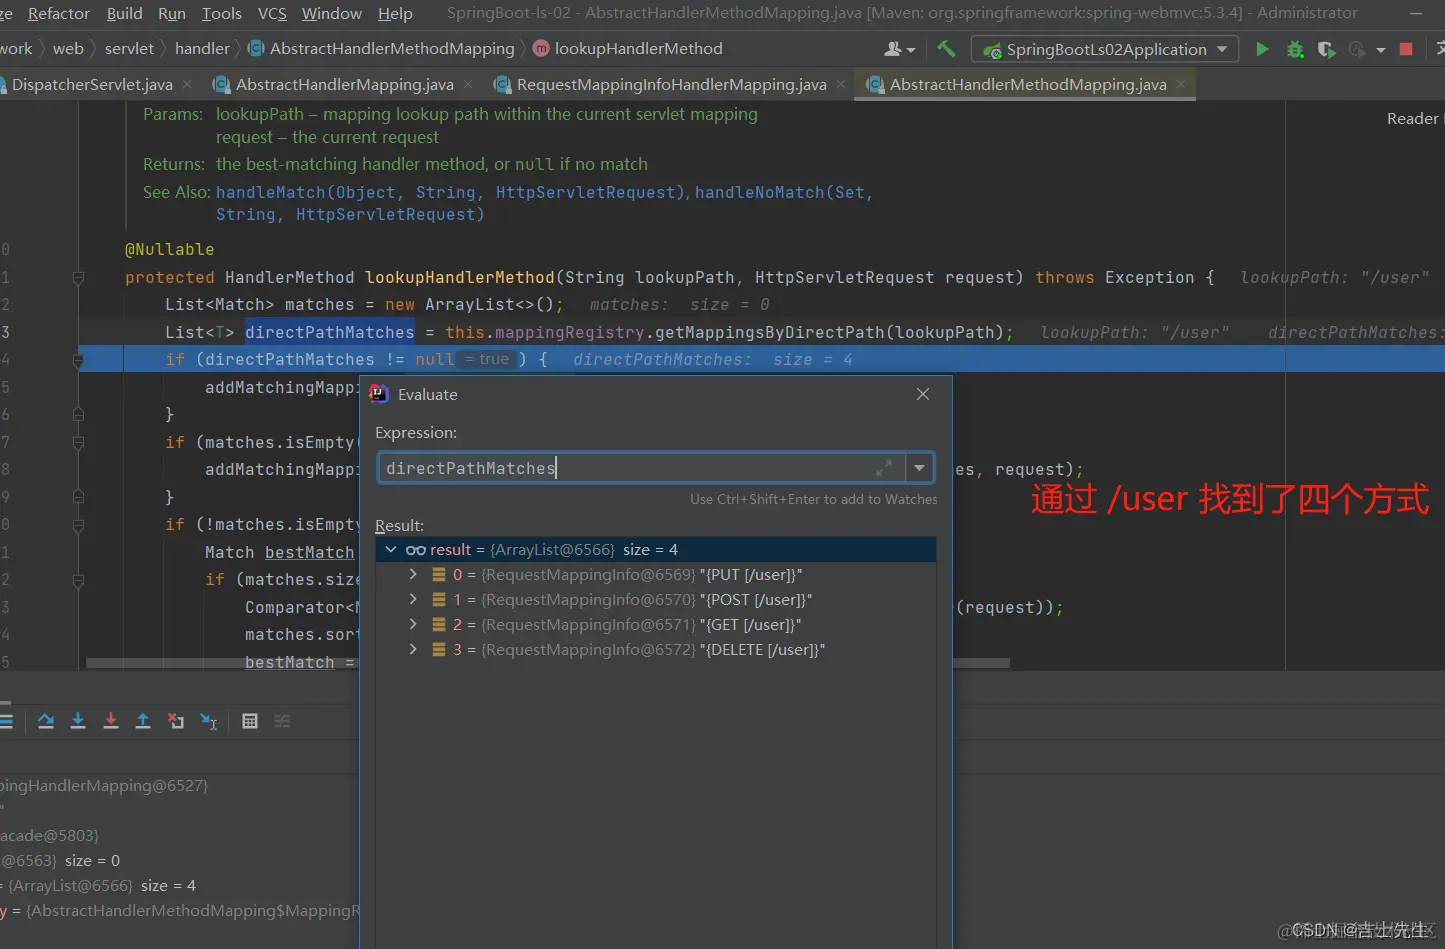Click the handler breadcrumb

[203, 48]
